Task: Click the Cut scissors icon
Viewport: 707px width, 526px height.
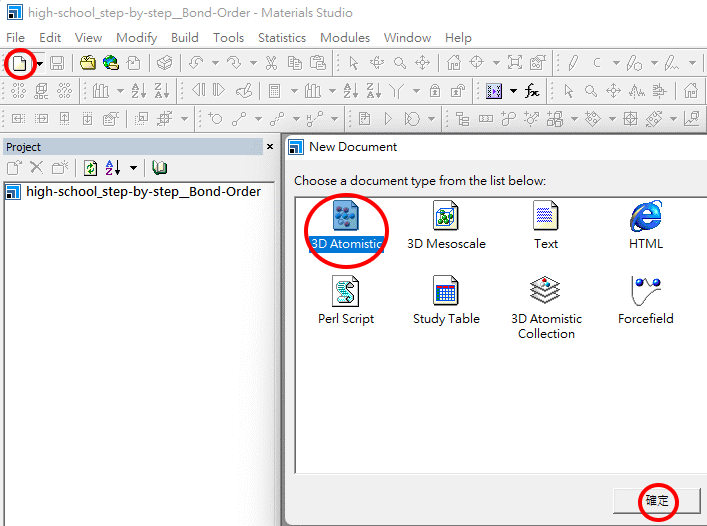Action: [x=271, y=63]
